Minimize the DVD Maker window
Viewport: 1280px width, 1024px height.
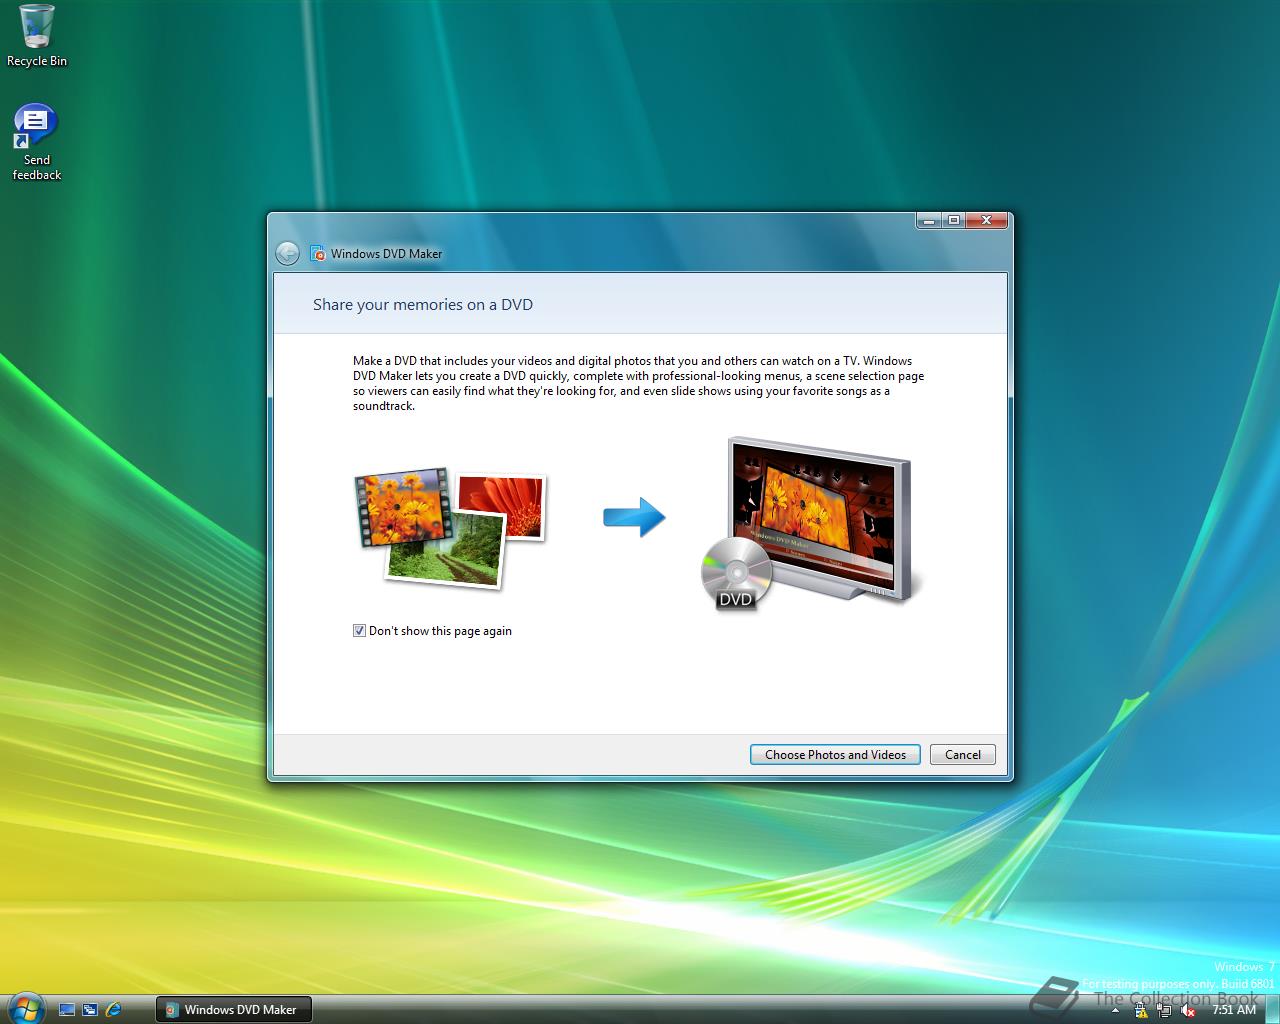pyautogui.click(x=929, y=221)
